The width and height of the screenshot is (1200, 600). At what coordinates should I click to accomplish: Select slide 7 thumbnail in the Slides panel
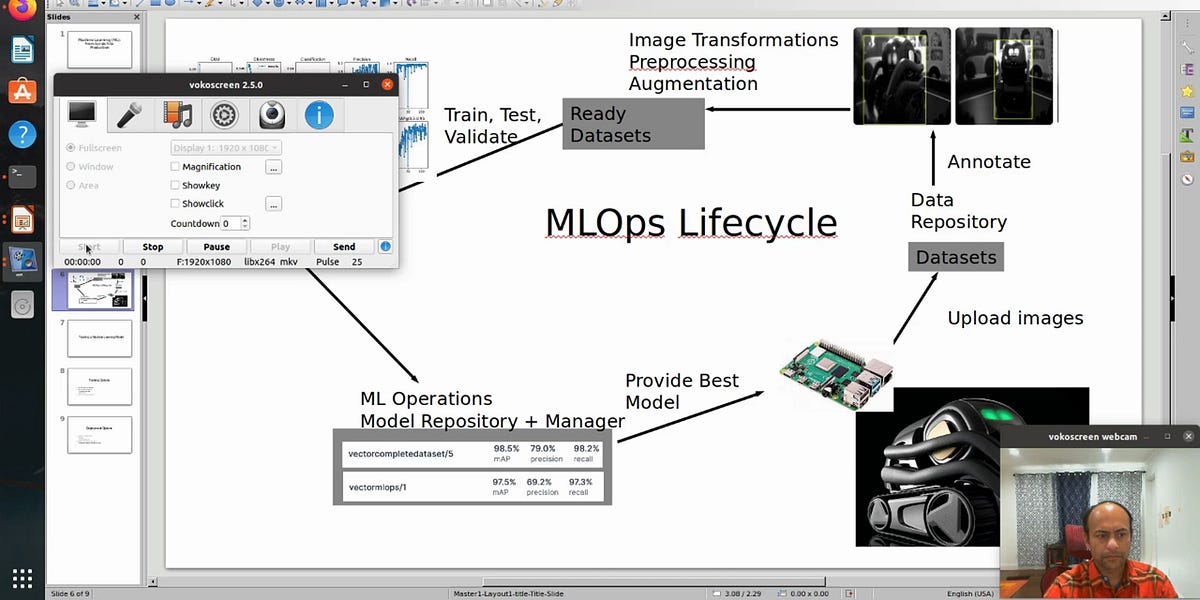click(x=99, y=337)
